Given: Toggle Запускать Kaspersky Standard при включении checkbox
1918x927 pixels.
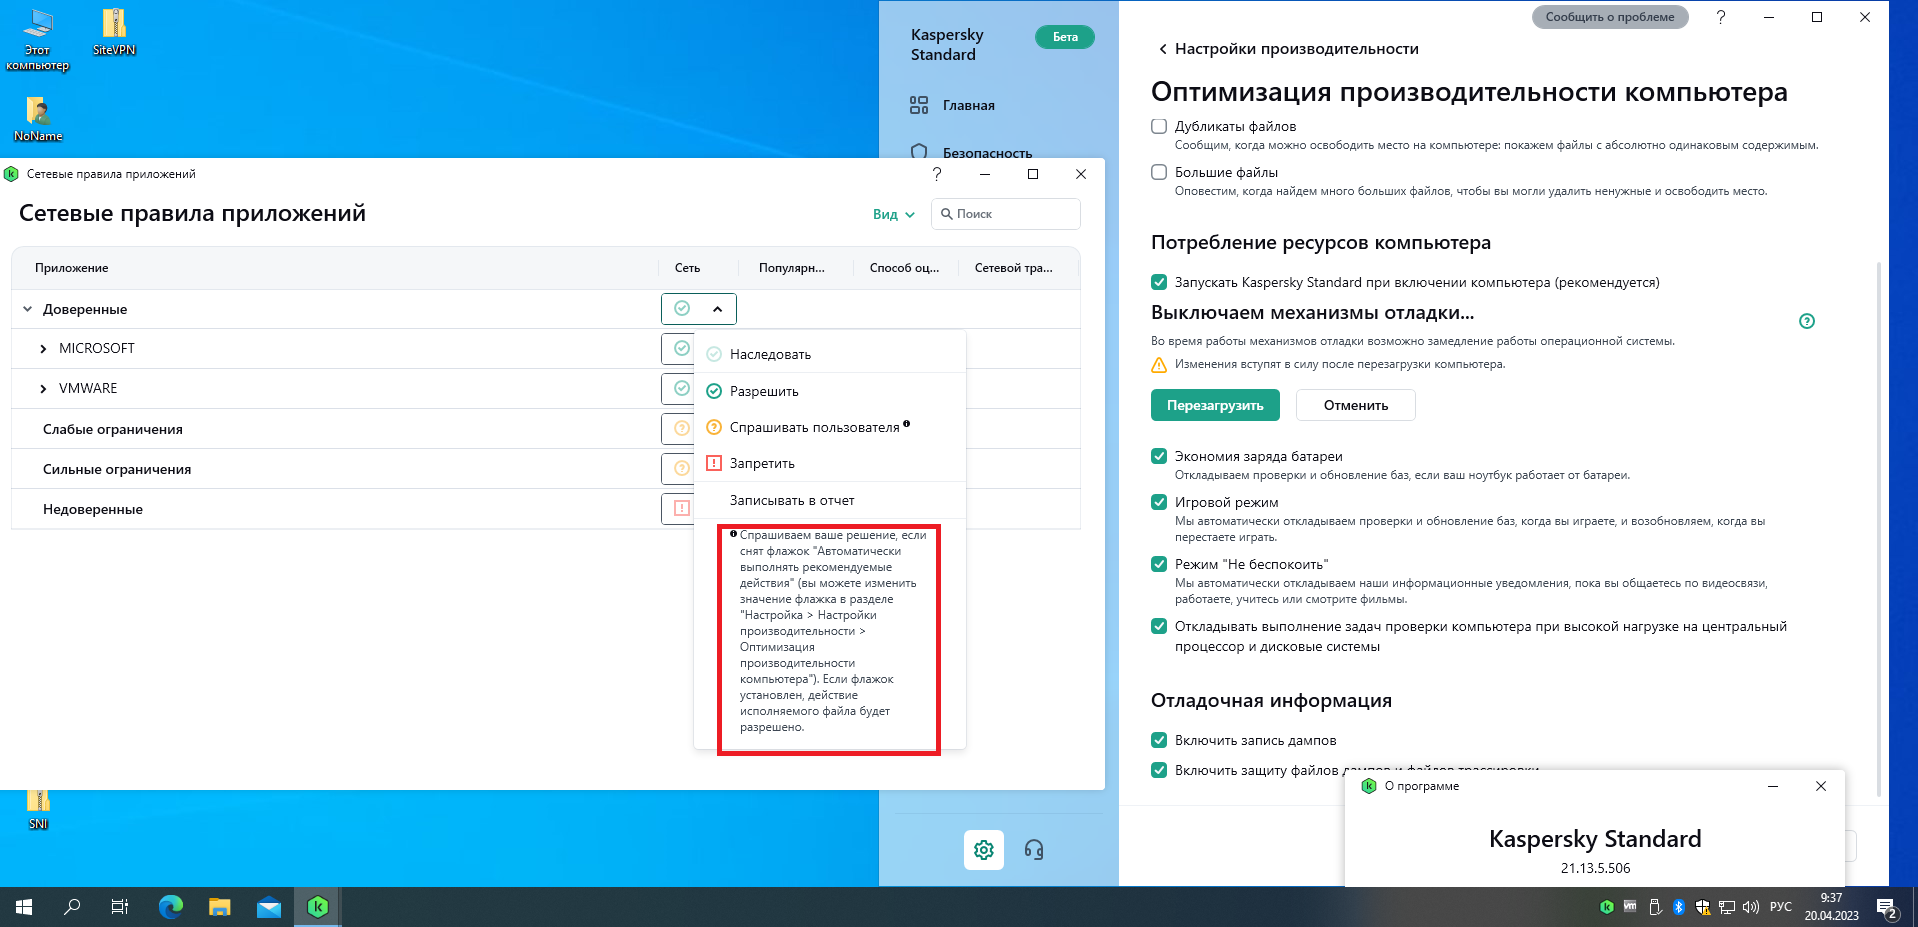Looking at the screenshot, I should (1159, 282).
